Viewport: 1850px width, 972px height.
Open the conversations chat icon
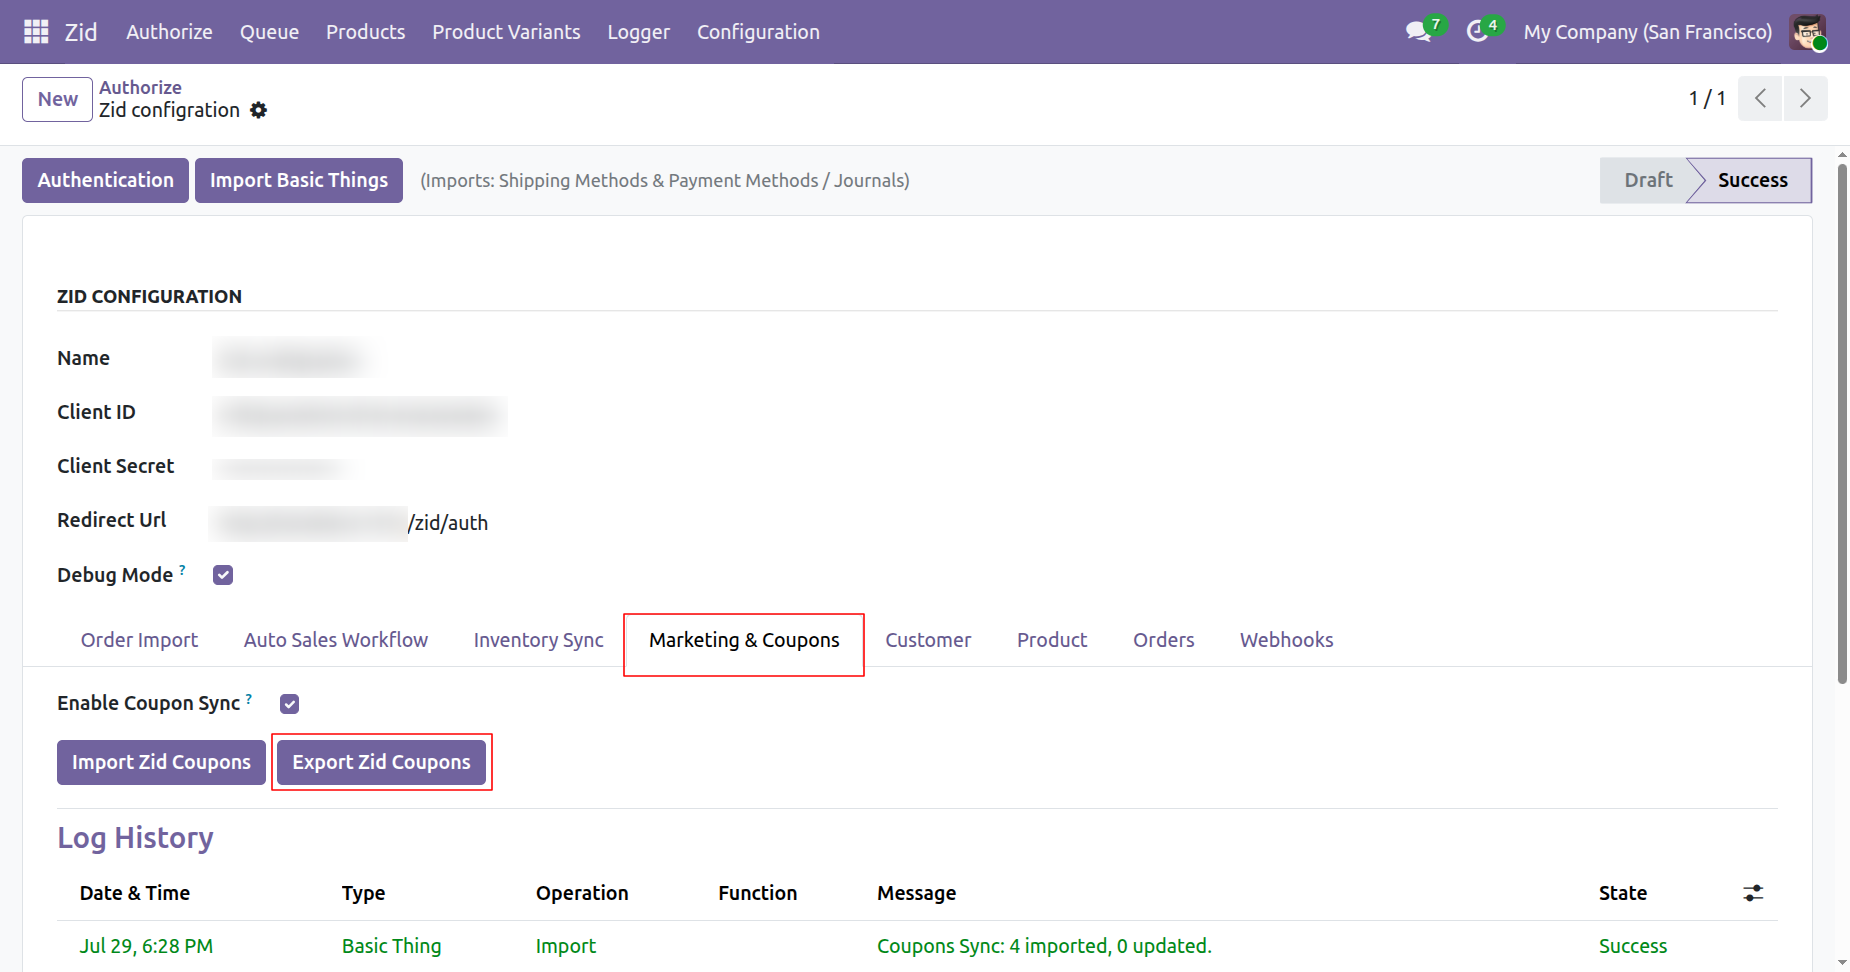pyautogui.click(x=1419, y=32)
